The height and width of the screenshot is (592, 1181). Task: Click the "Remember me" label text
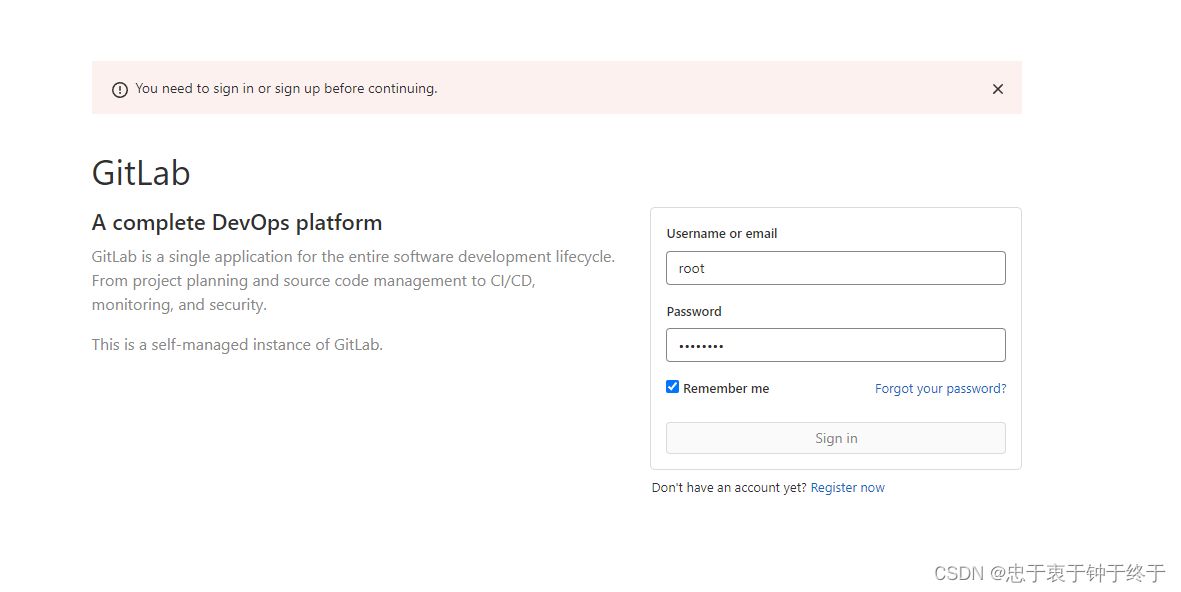[726, 389]
